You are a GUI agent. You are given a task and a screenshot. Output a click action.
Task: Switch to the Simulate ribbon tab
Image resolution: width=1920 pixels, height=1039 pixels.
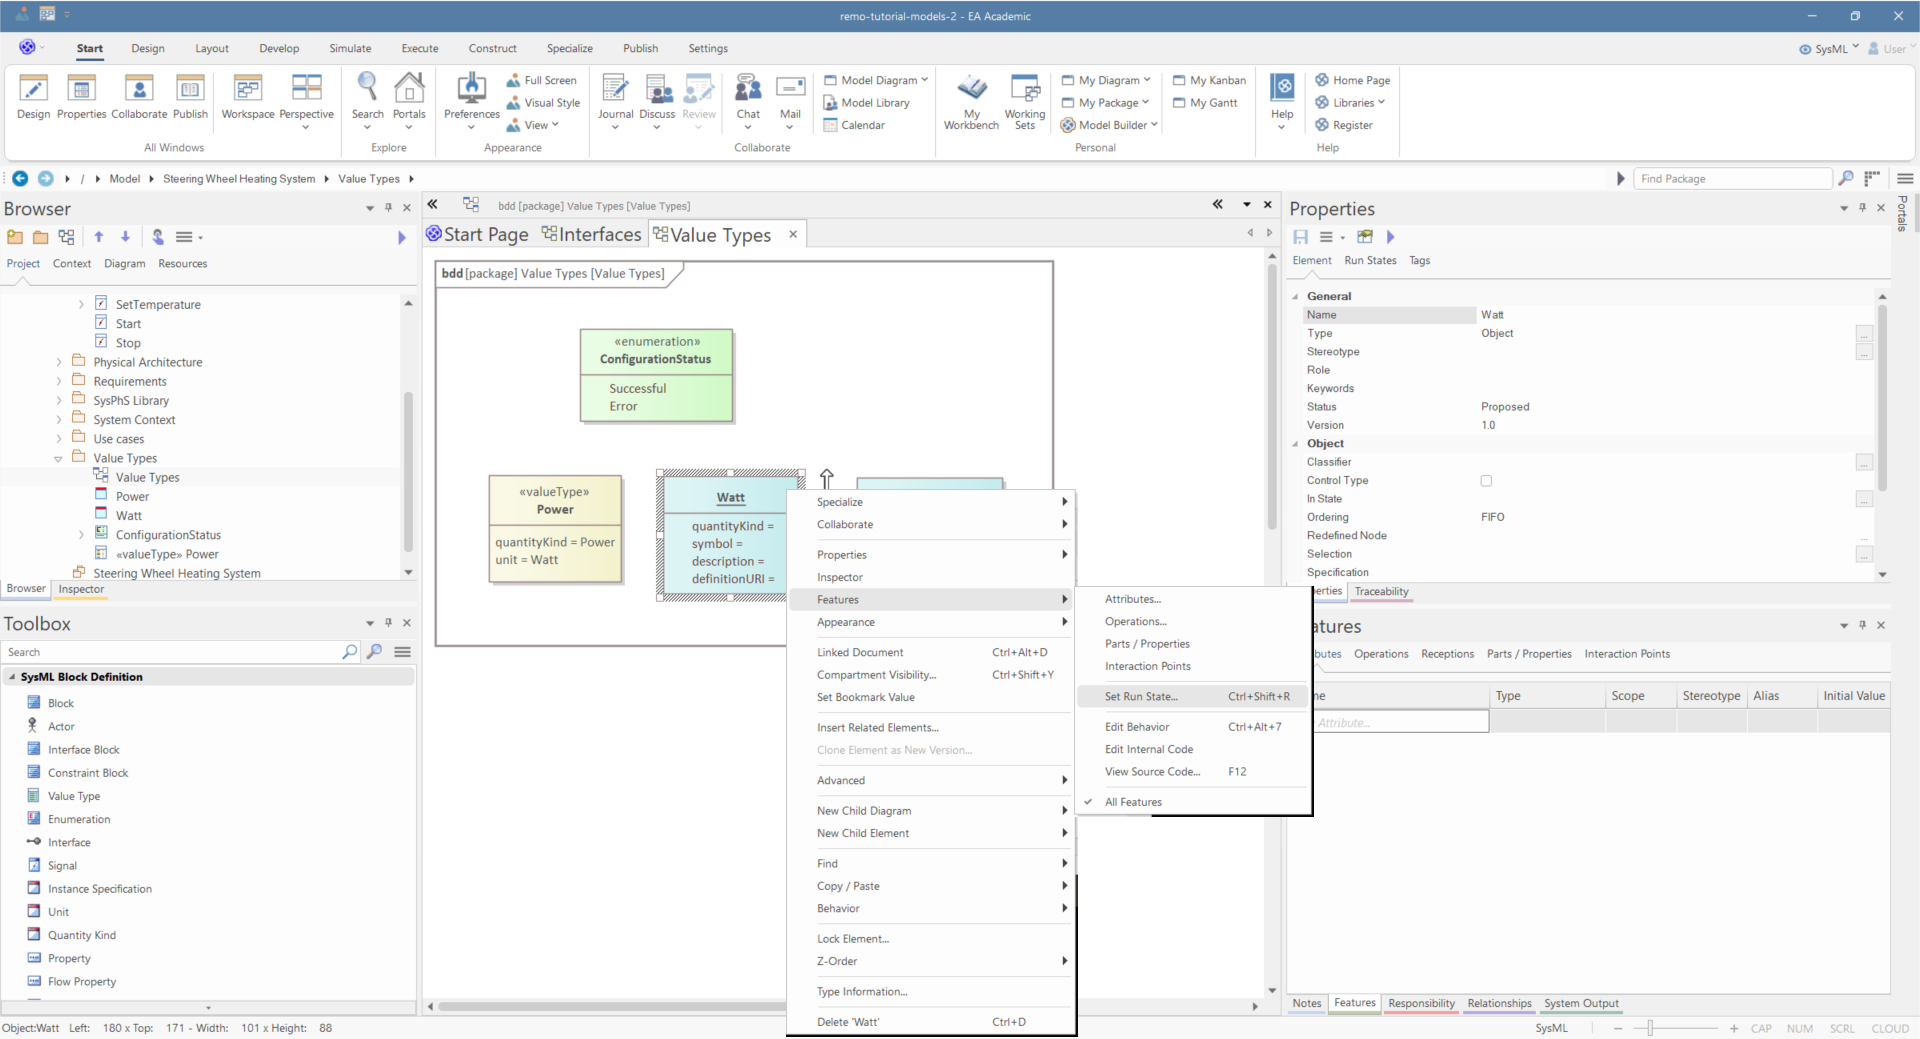[350, 48]
